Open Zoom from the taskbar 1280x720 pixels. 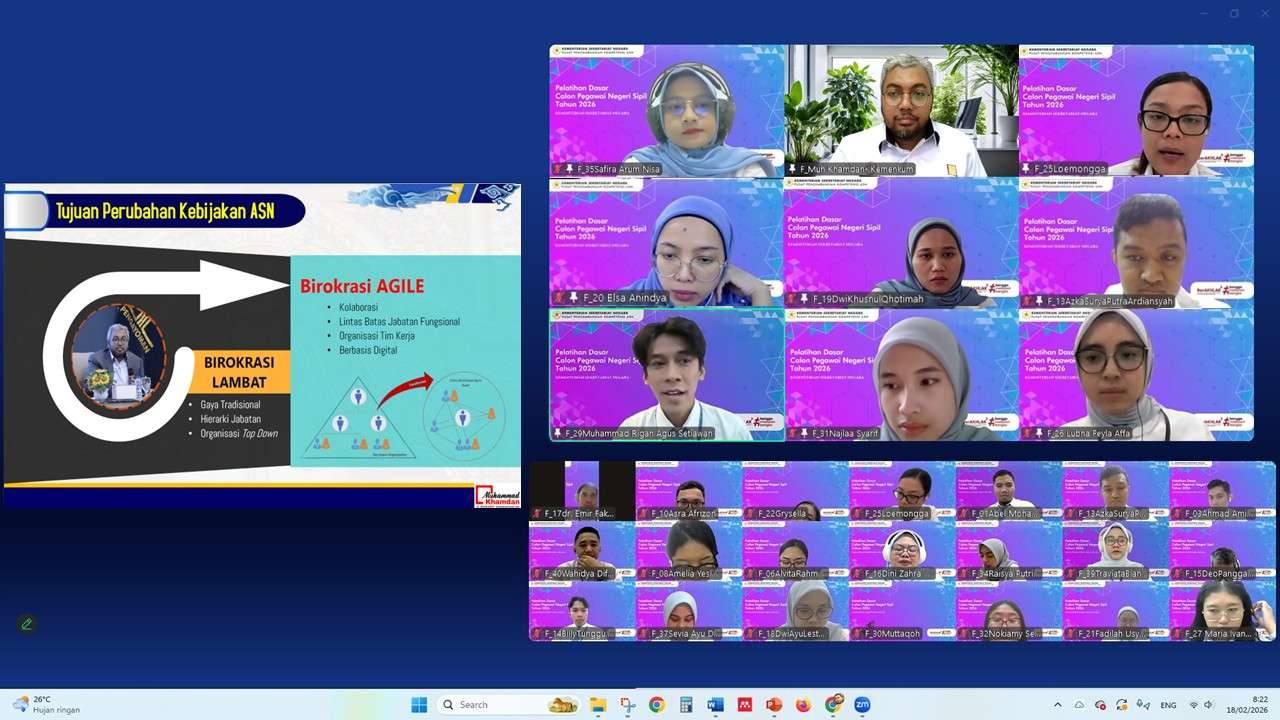click(861, 704)
